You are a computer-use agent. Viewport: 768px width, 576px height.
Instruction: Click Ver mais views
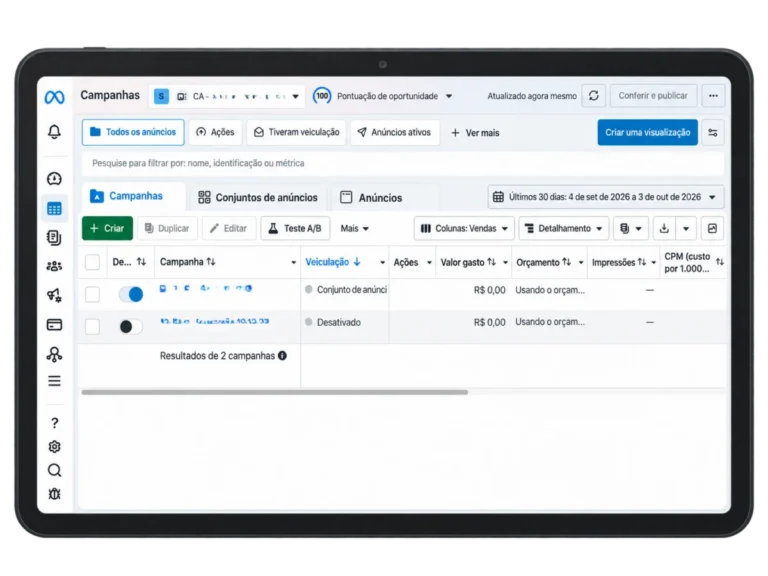475,133
